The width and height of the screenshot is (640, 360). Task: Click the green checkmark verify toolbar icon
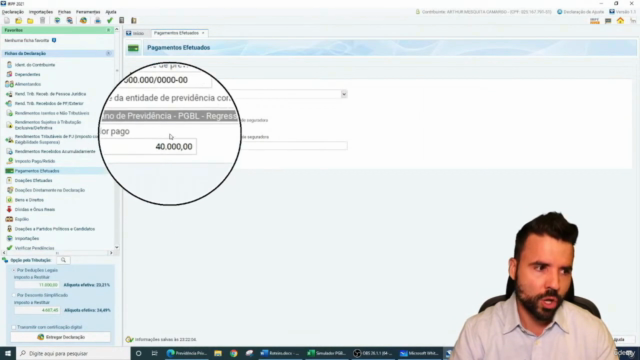110,20
